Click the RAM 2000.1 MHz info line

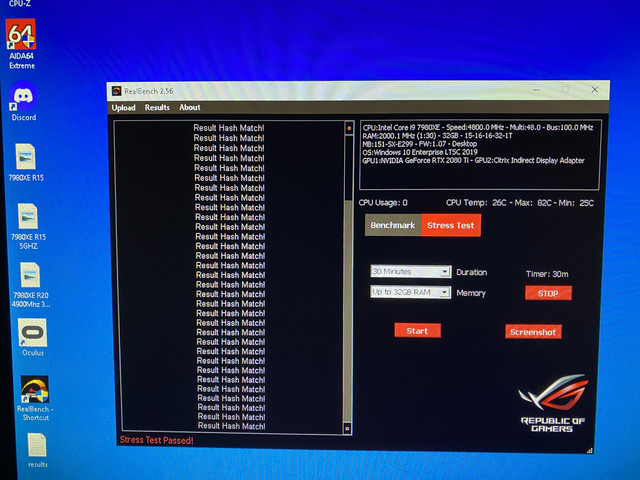(437, 136)
